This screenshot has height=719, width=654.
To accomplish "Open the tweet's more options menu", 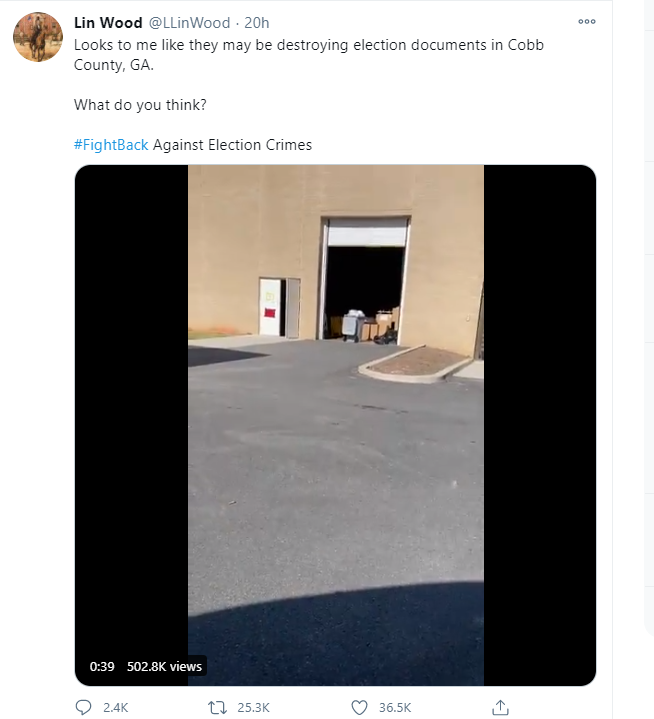I will click(x=587, y=22).
